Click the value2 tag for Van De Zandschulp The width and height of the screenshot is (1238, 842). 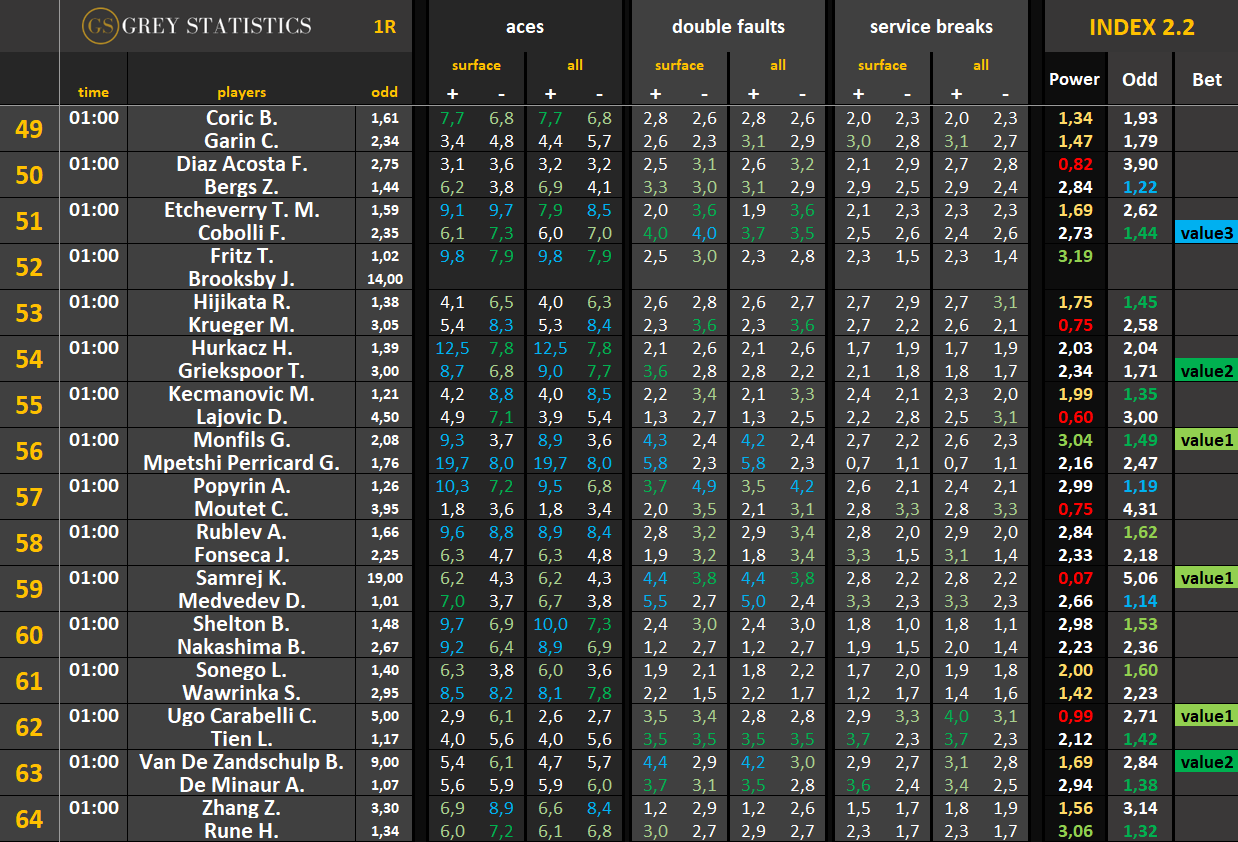[1206, 762]
